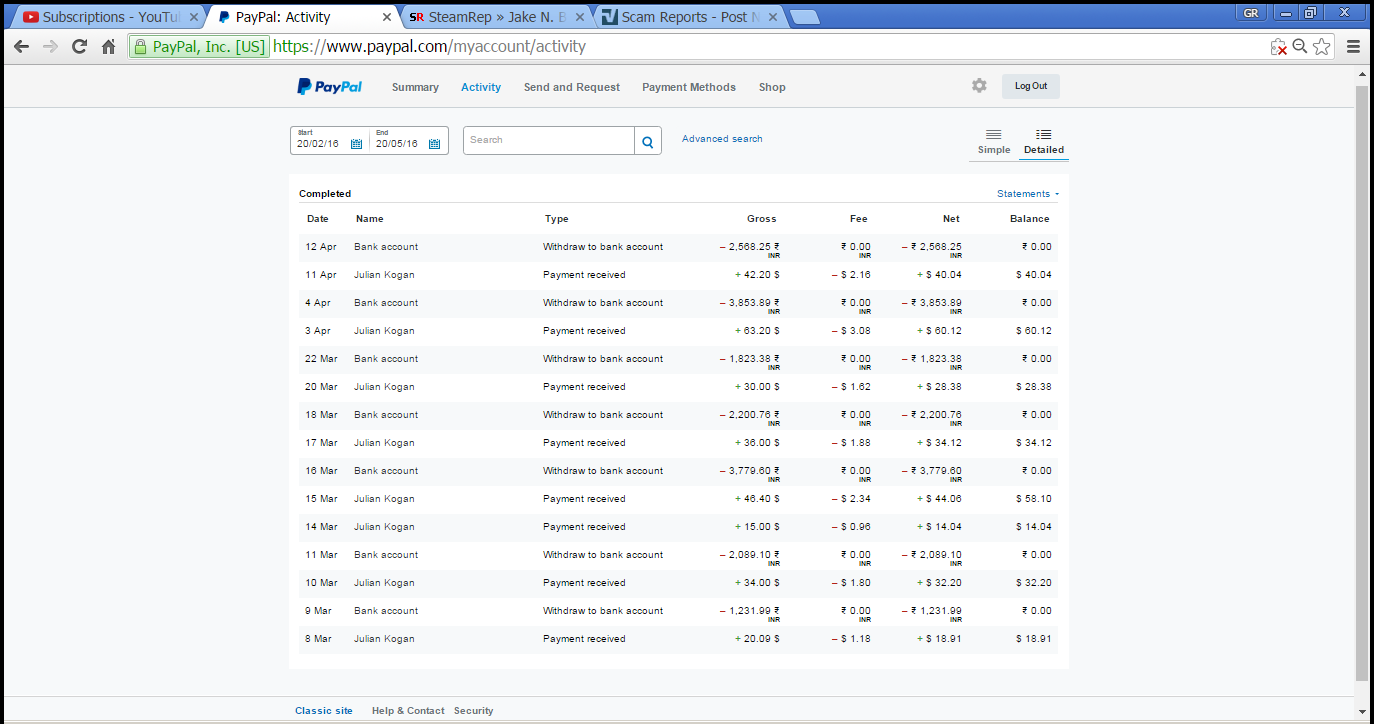1374x724 pixels.
Task: Click the Classic site footer link
Action: coord(323,711)
